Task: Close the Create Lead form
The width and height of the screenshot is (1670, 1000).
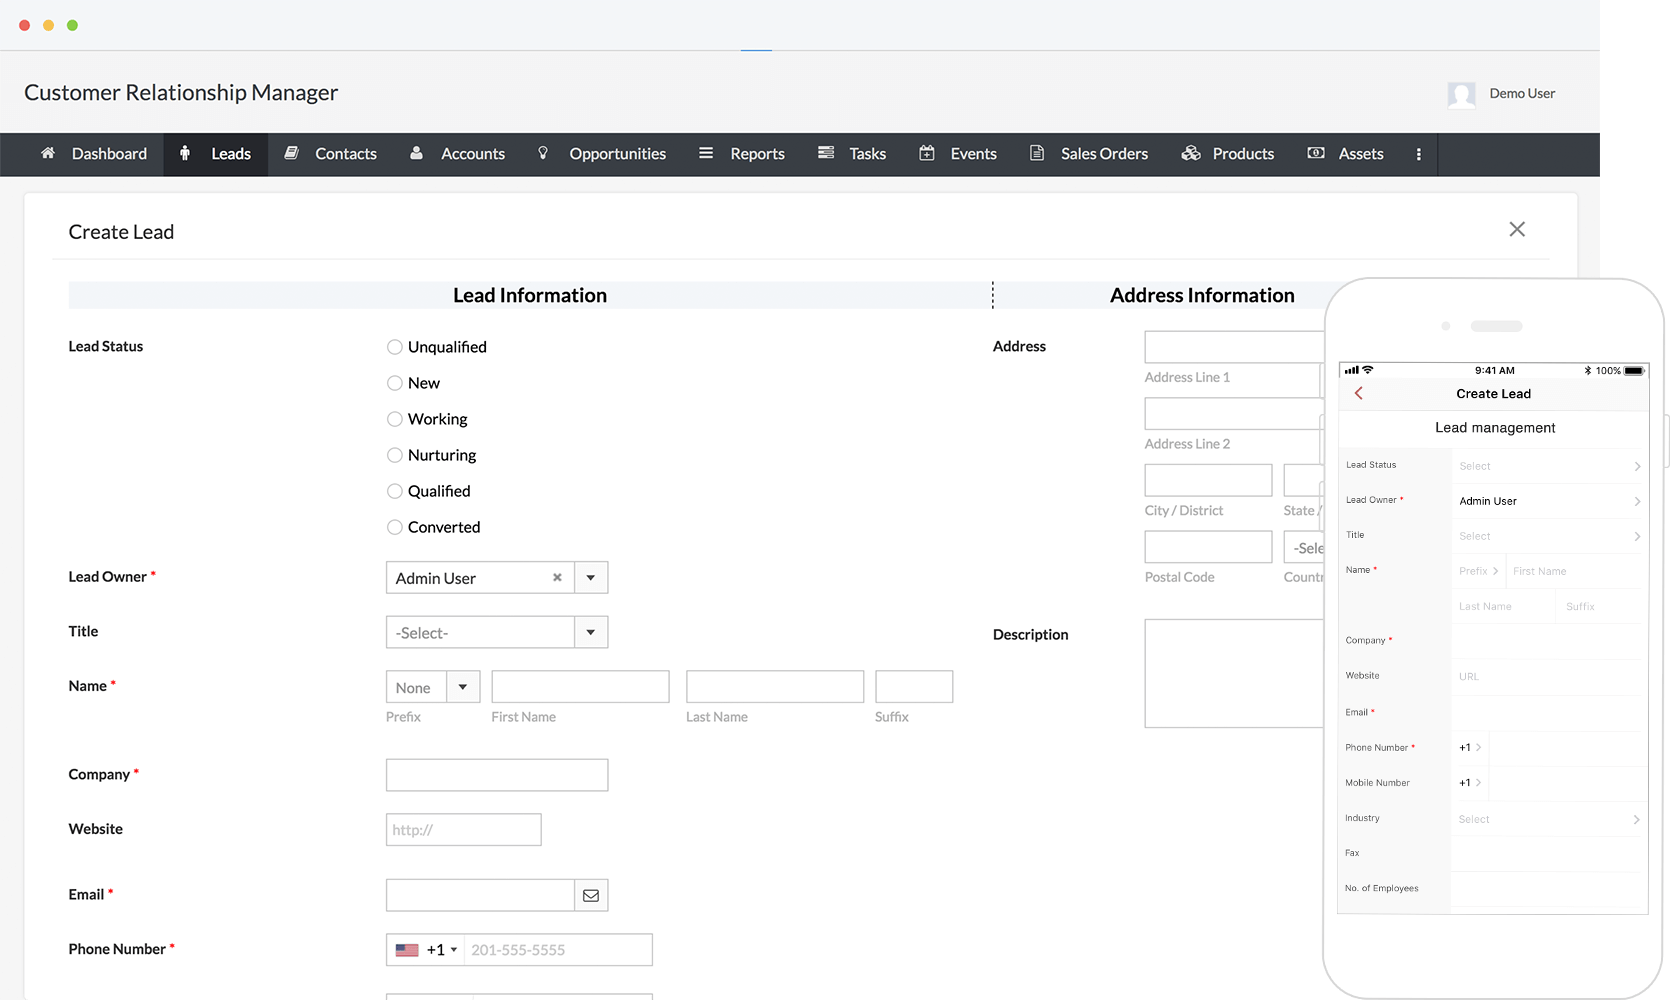Action: click(x=1517, y=230)
